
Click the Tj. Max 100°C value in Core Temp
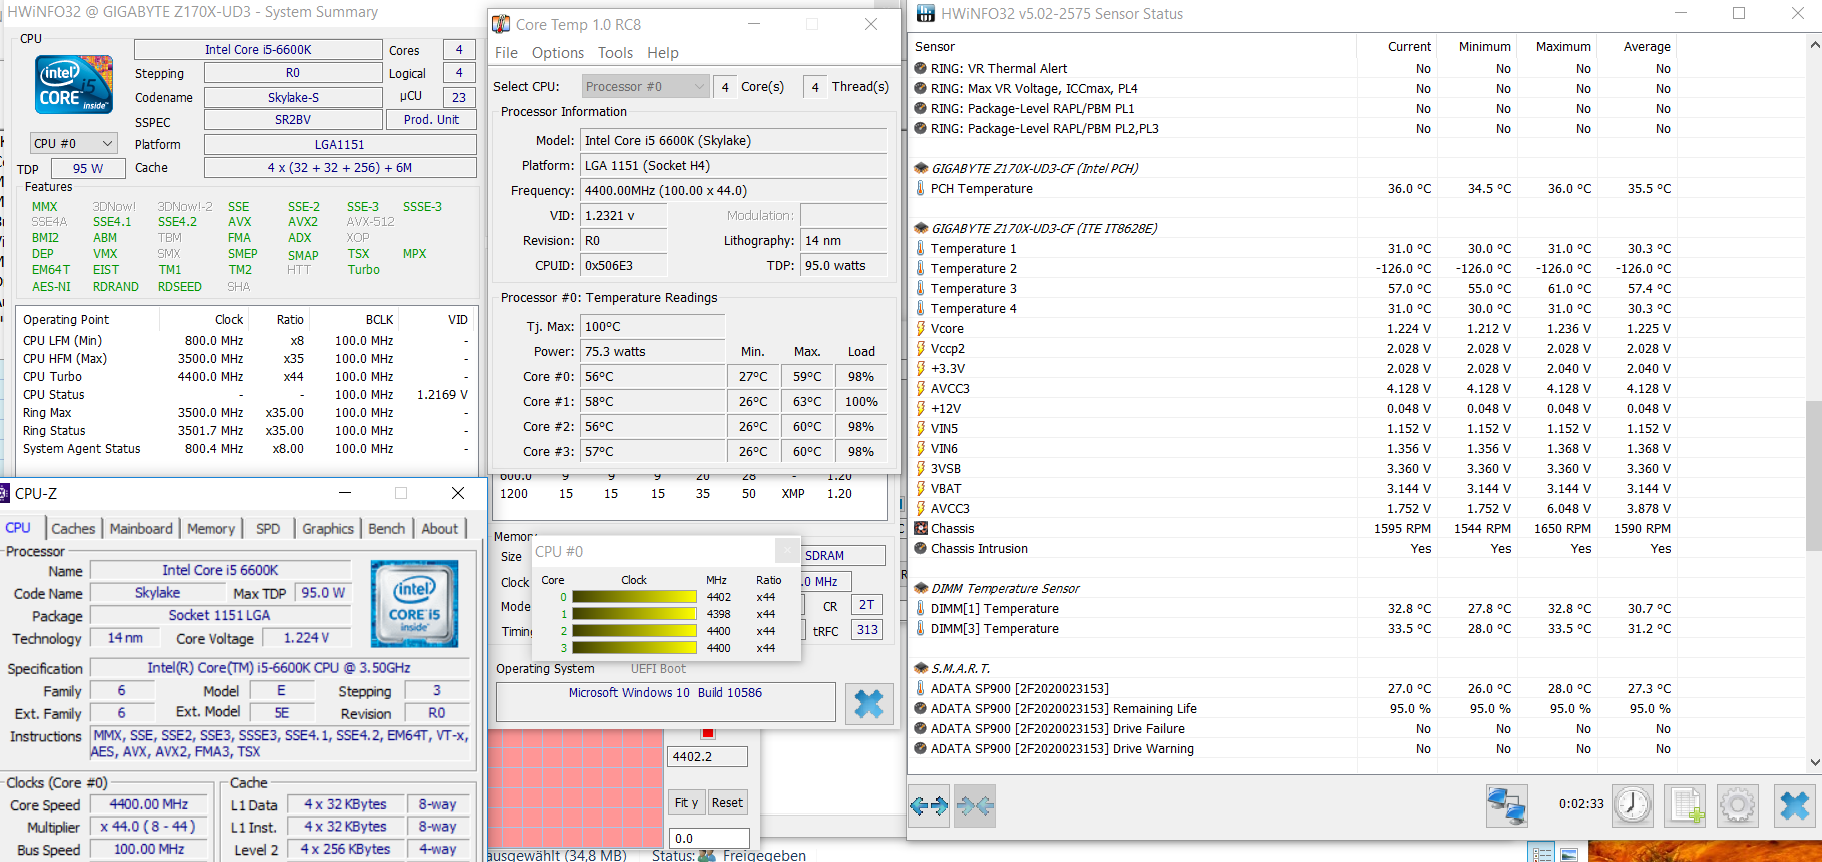[652, 327]
